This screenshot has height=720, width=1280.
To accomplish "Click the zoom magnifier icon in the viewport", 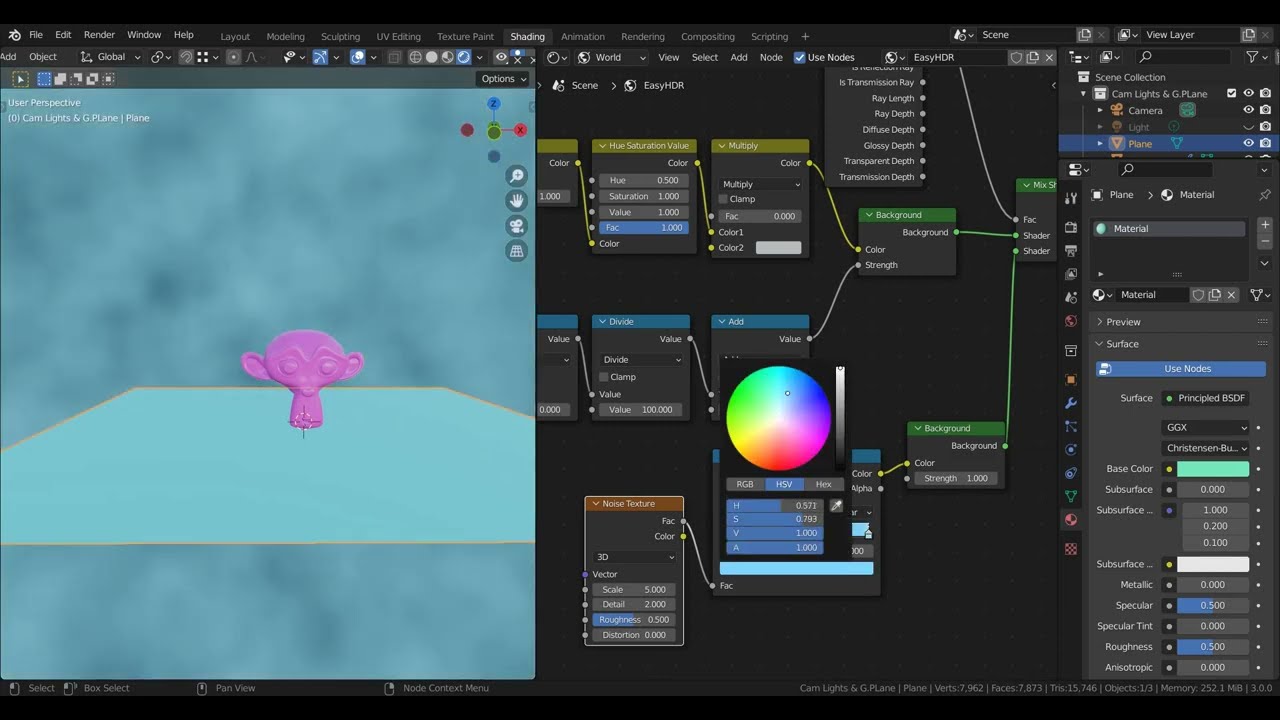I will point(517,176).
